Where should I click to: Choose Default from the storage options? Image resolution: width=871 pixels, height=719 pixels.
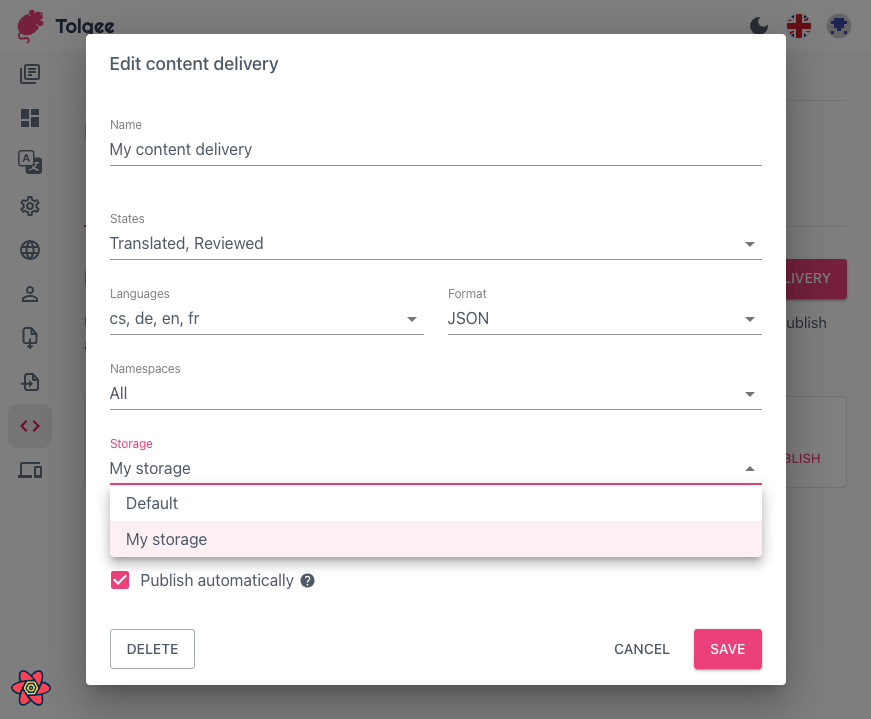pyautogui.click(x=150, y=503)
